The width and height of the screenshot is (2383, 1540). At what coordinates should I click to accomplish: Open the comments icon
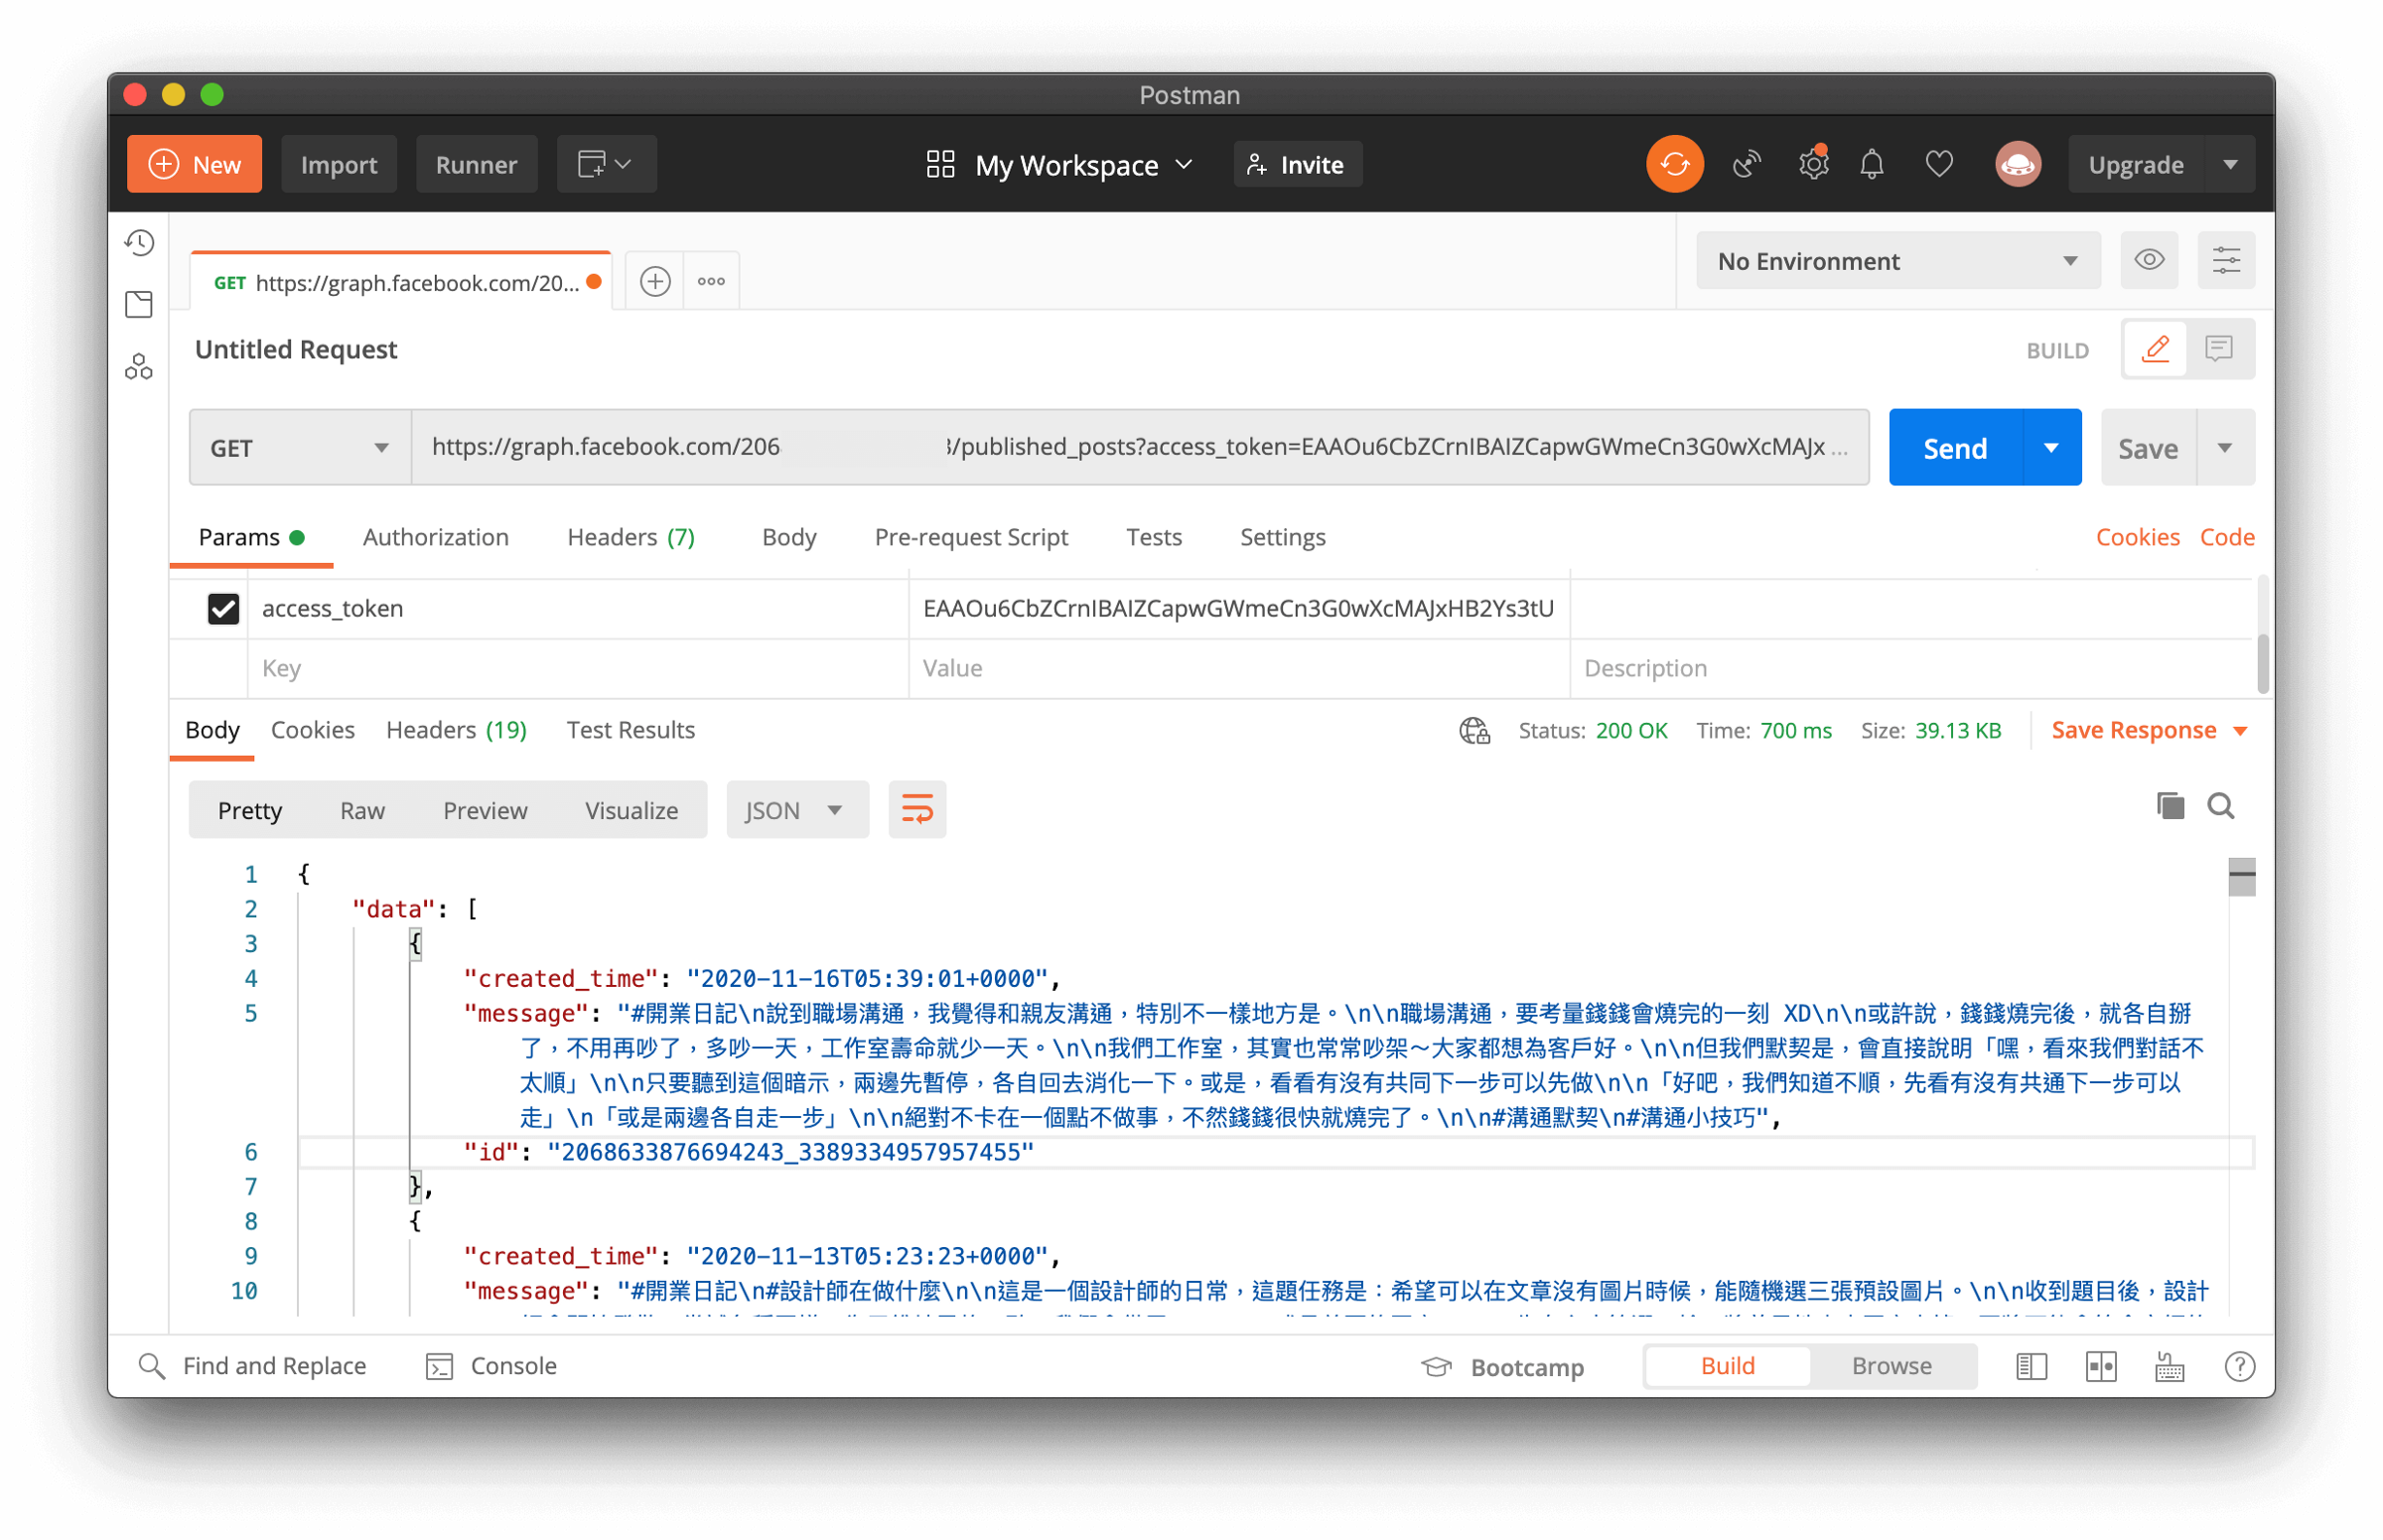(2219, 349)
